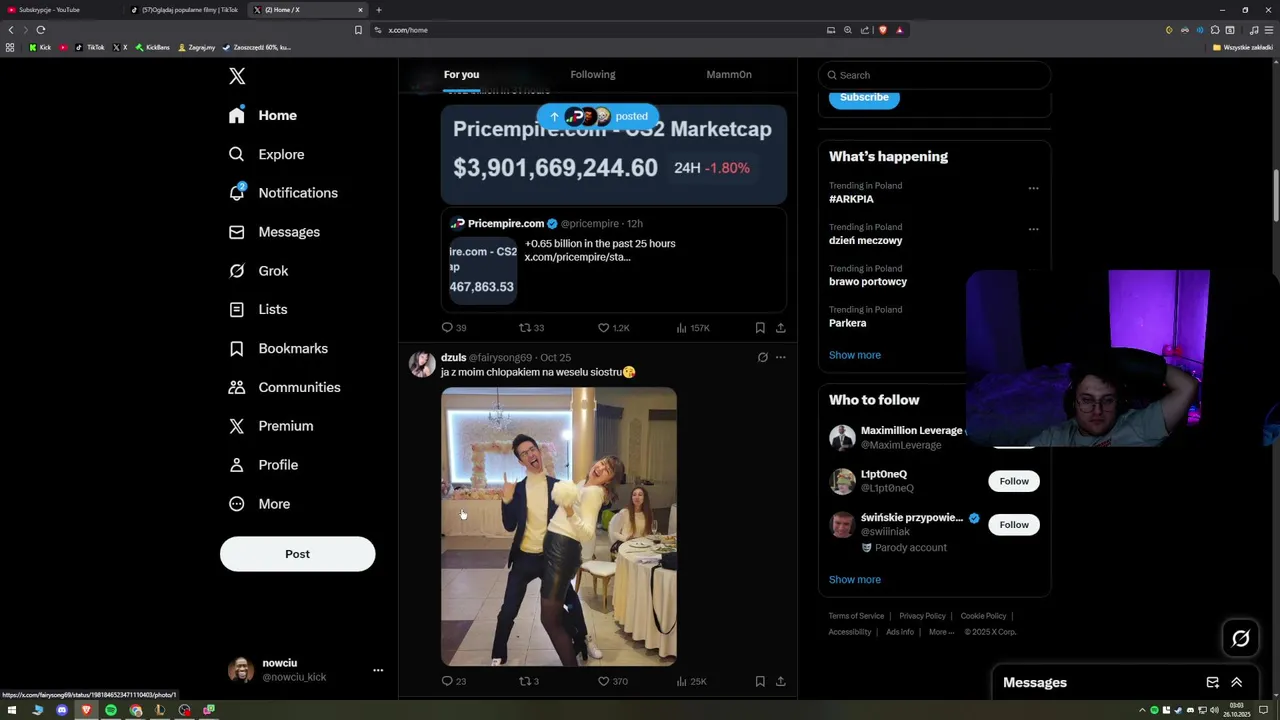This screenshot has width=1280, height=720.
Task: Click the Post button
Action: (x=297, y=554)
